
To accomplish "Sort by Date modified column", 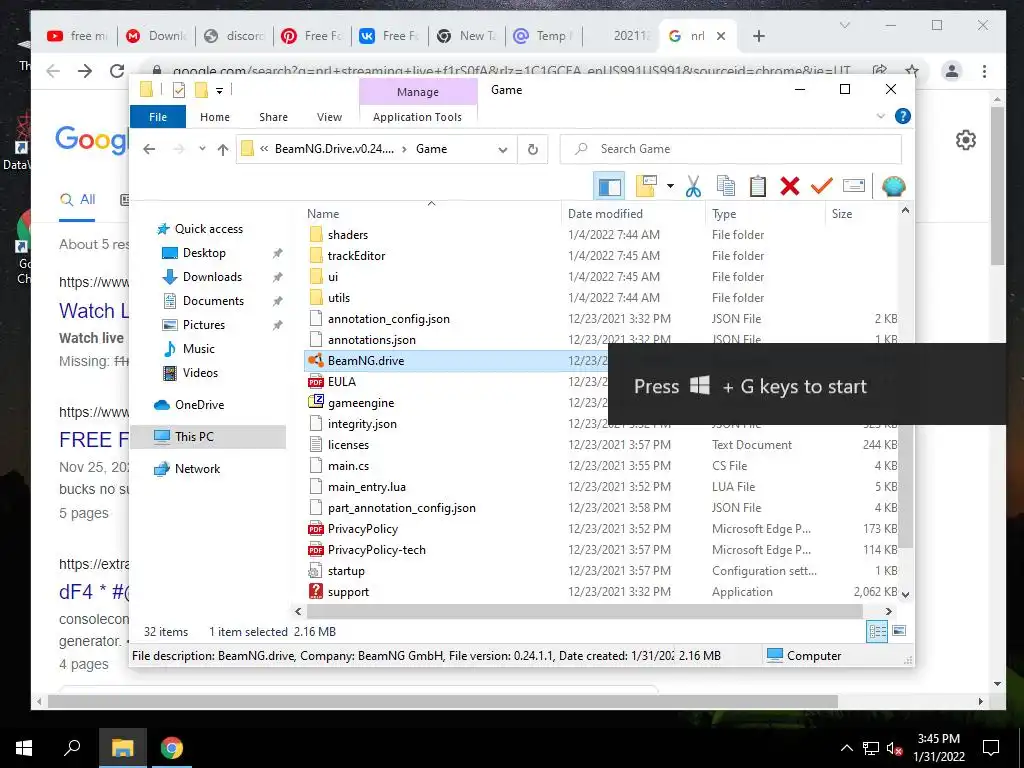I will click(x=633, y=214).
